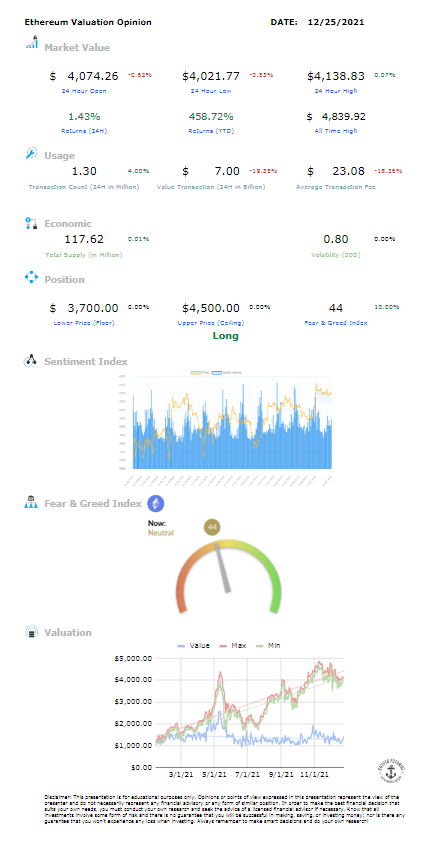
Task: Click the Usage wrench icon
Action: click(x=31, y=153)
